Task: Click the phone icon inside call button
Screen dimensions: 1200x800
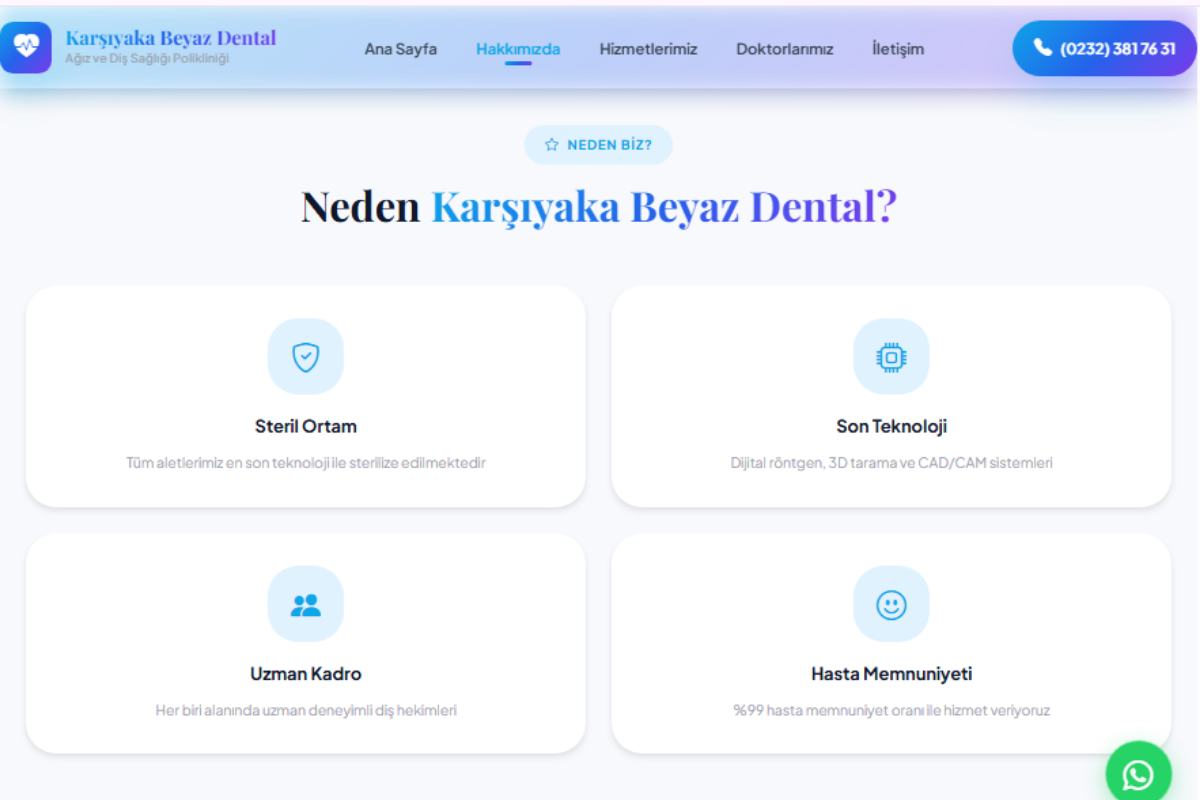Action: pyautogui.click(x=1041, y=47)
